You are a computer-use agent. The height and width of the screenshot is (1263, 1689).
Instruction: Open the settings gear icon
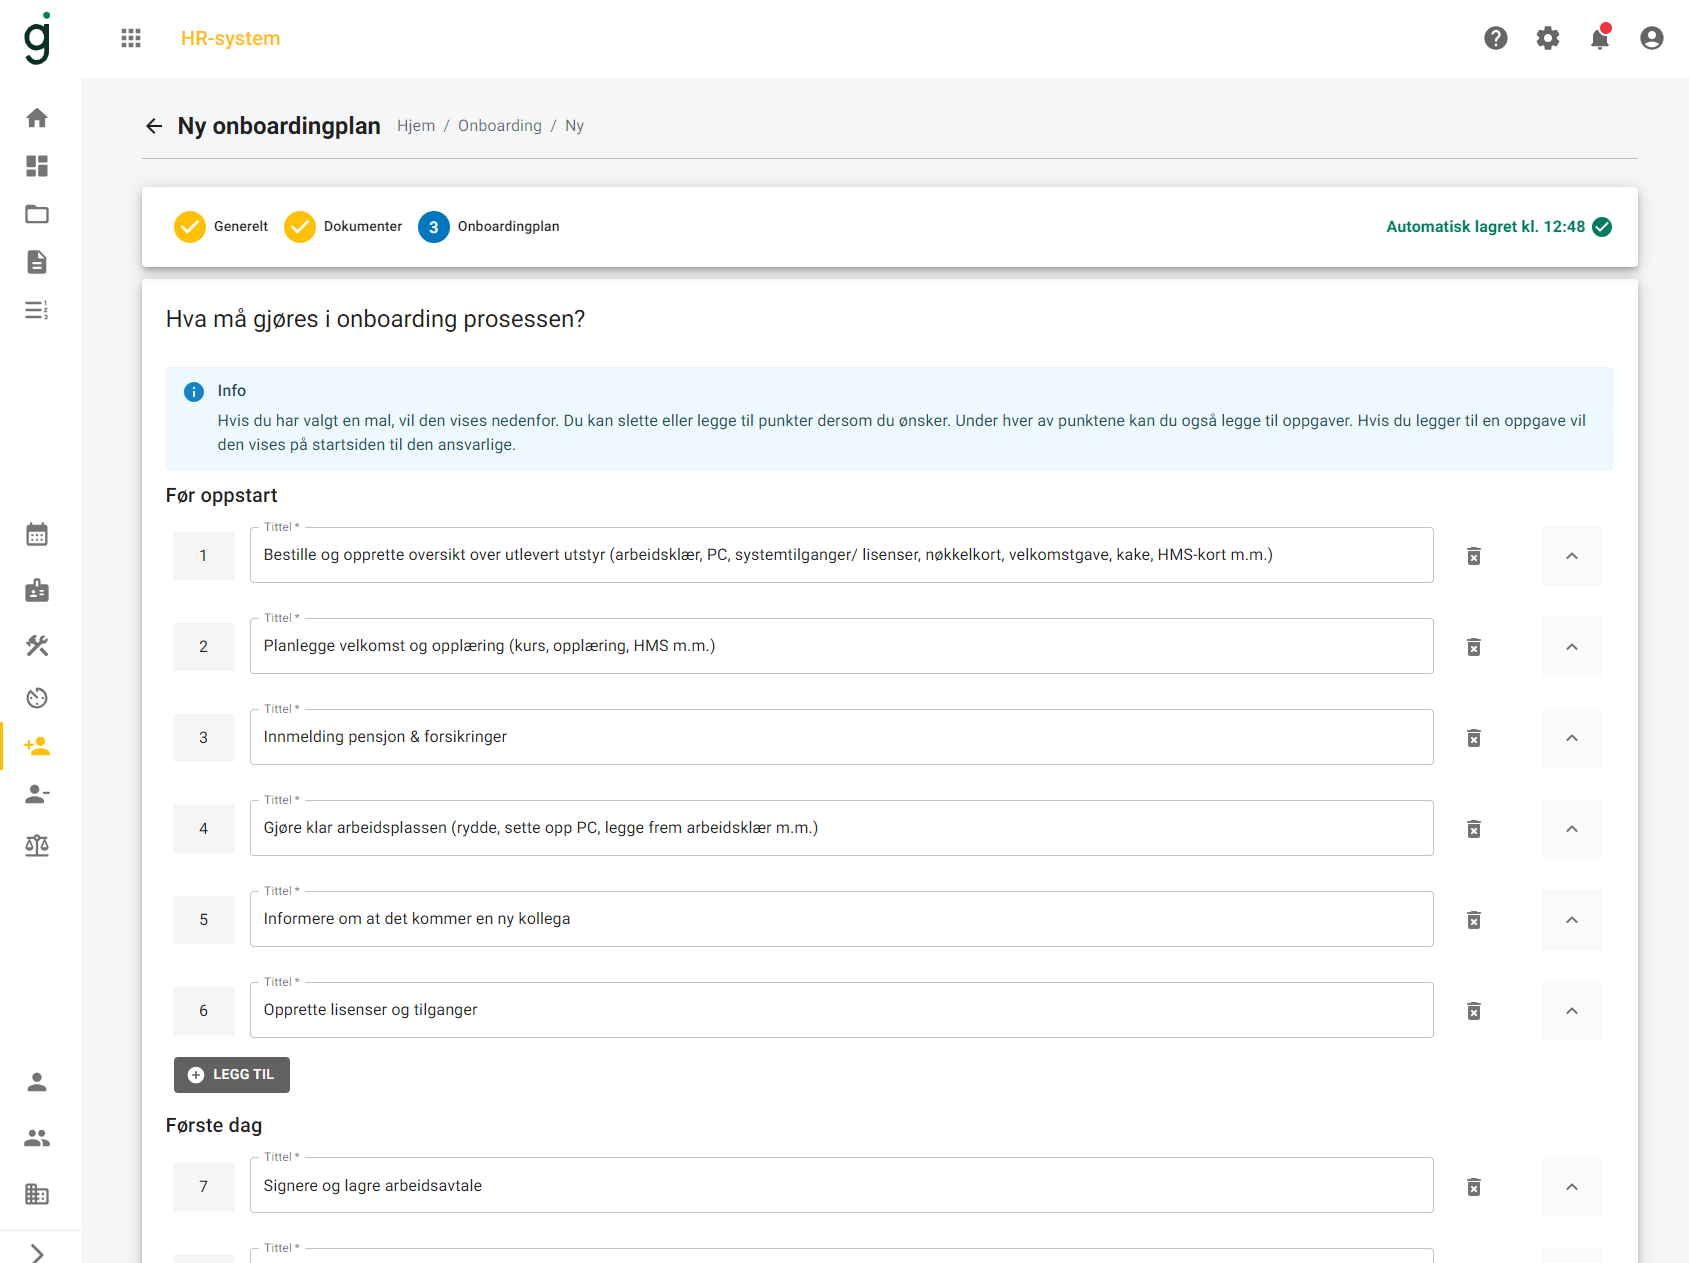pyautogui.click(x=1548, y=38)
